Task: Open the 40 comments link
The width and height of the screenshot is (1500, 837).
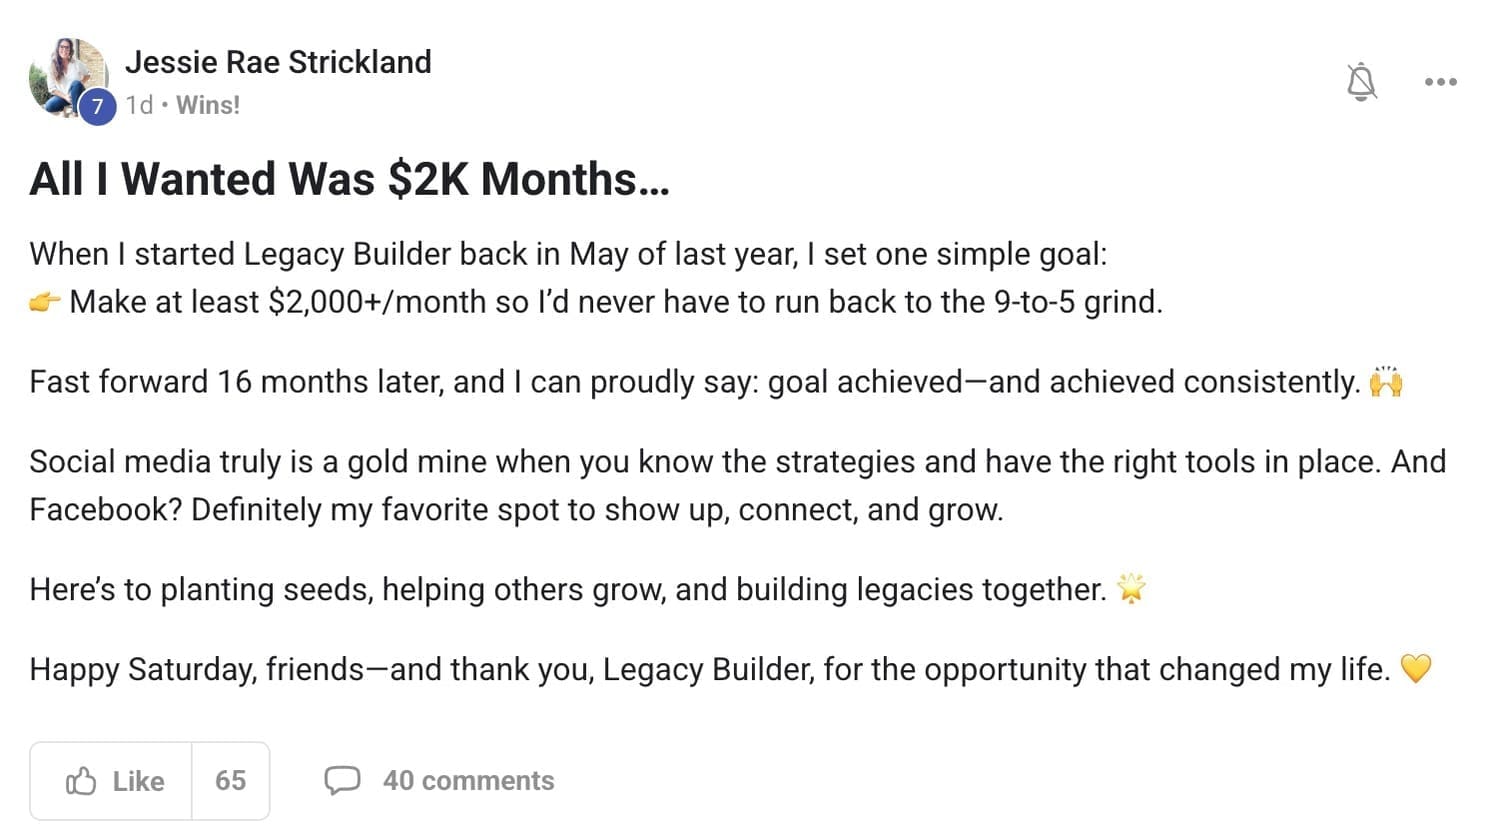Action: pos(468,781)
